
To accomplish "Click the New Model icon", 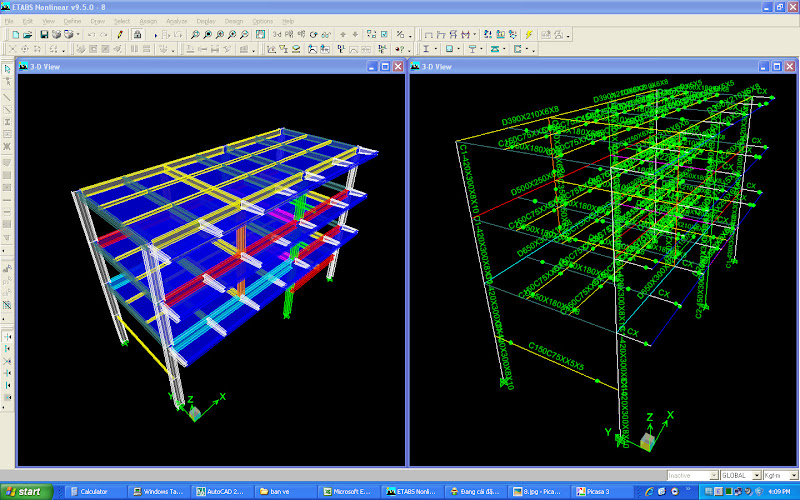I will click(x=15, y=34).
